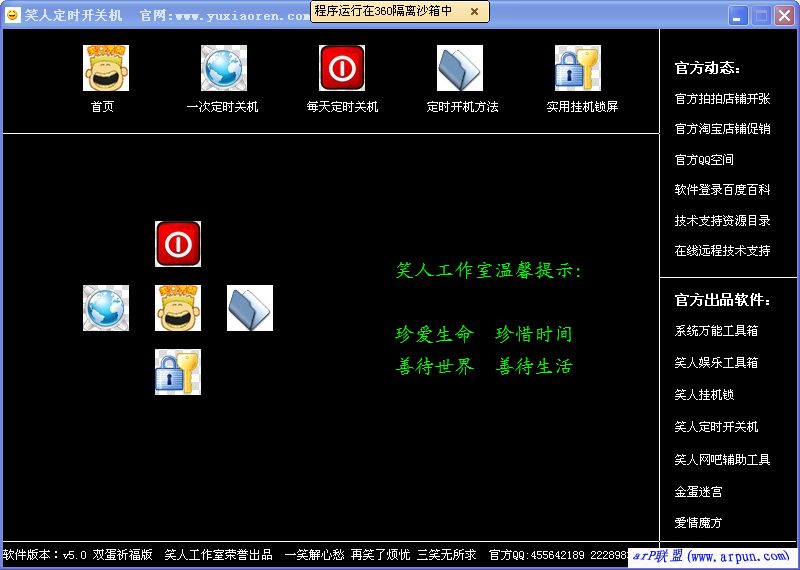Click the smiley app icon in the title bar
The height and width of the screenshot is (570, 800).
click(12, 15)
